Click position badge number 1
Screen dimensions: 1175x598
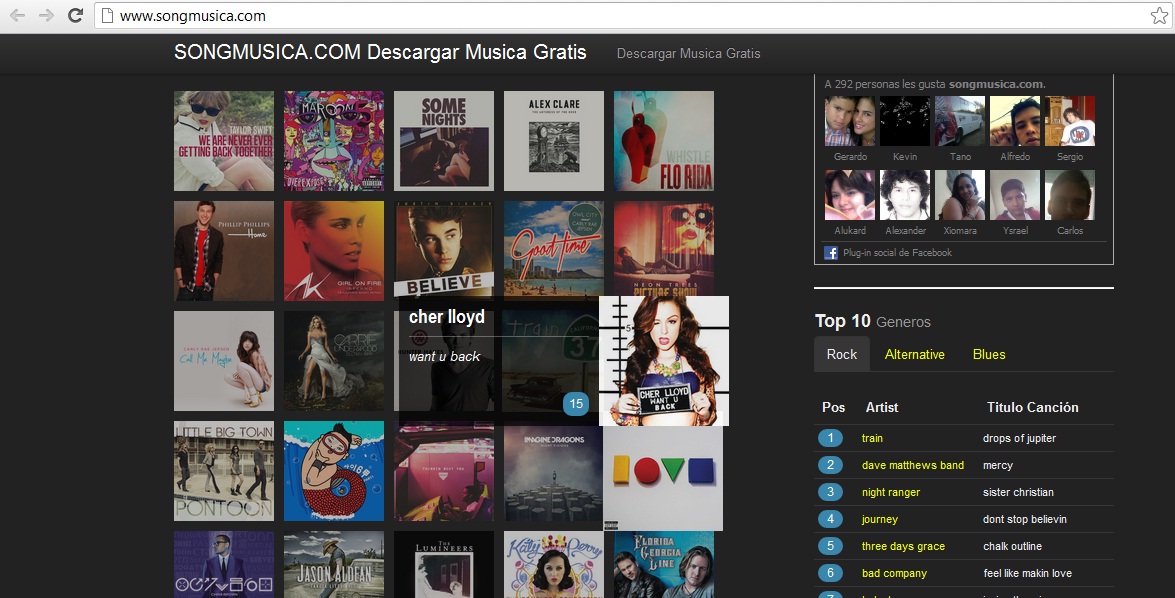830,438
